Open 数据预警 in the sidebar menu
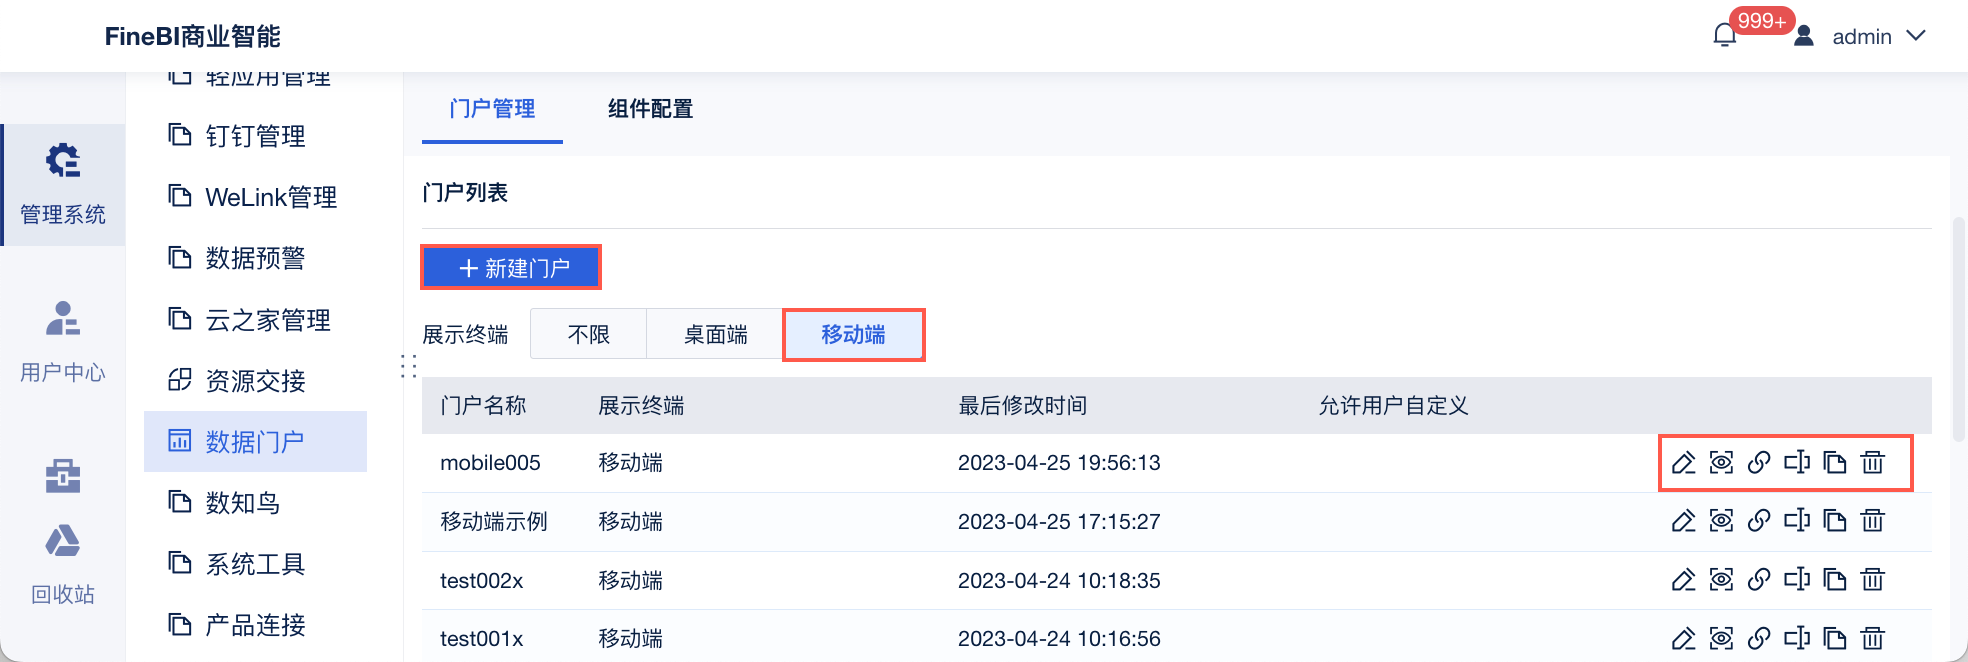 (x=255, y=258)
